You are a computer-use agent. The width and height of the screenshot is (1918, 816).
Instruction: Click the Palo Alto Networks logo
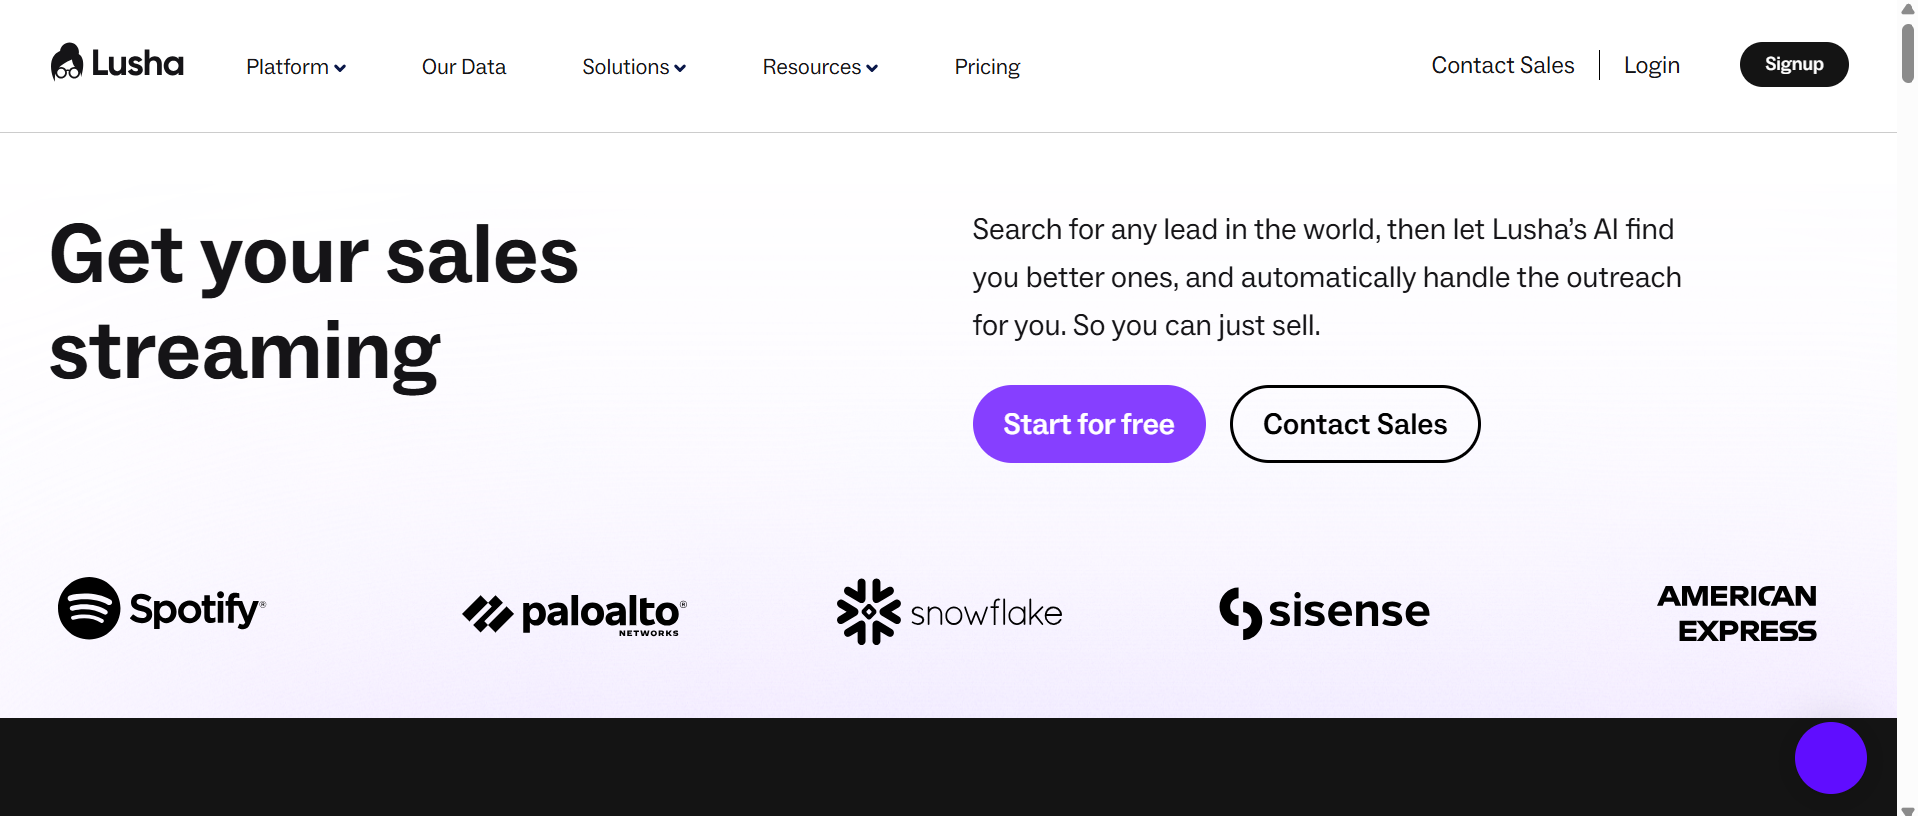pyautogui.click(x=575, y=614)
